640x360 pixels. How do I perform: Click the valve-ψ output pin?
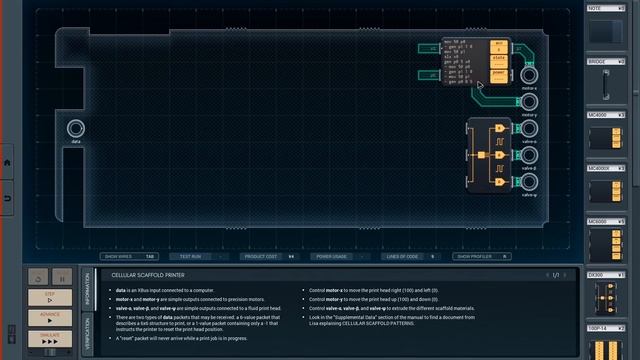tap(529, 182)
